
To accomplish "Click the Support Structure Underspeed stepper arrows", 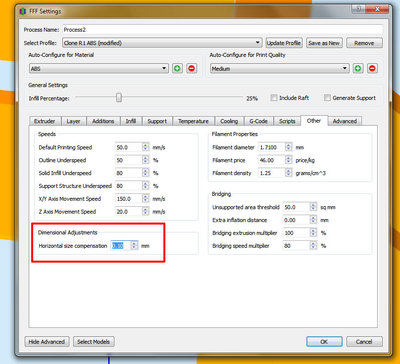I will [145, 186].
